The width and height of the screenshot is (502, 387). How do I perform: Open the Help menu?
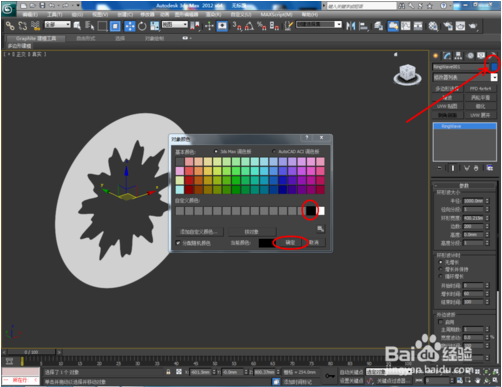tap(310, 15)
